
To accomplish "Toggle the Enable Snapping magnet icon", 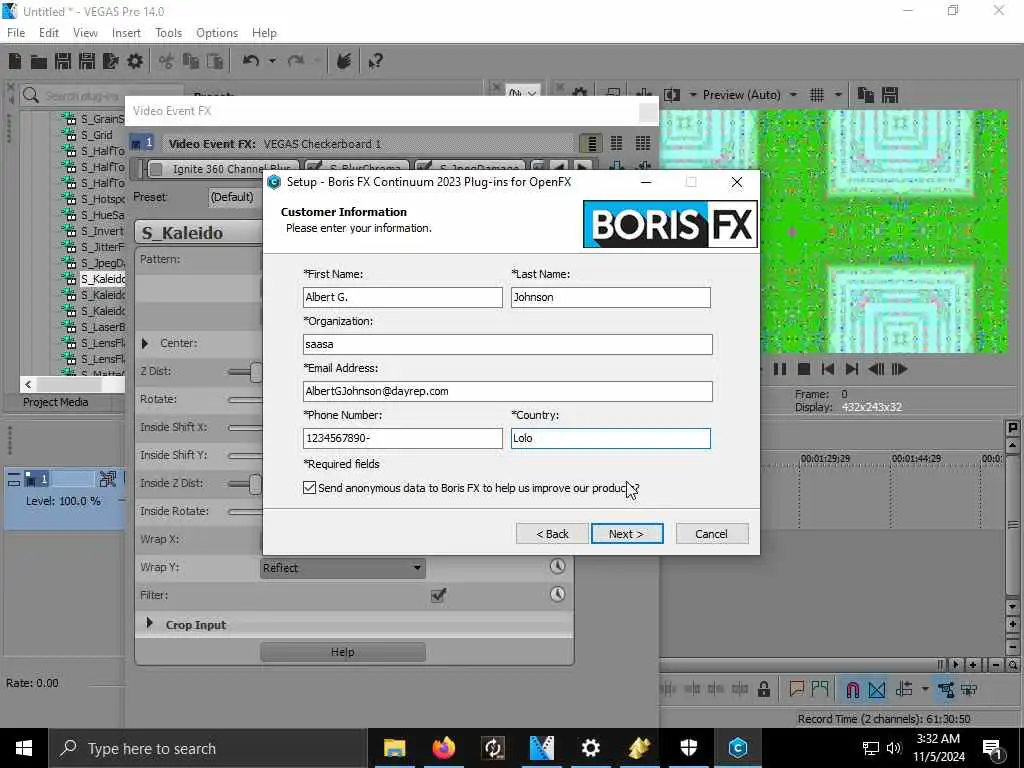I will point(852,690).
